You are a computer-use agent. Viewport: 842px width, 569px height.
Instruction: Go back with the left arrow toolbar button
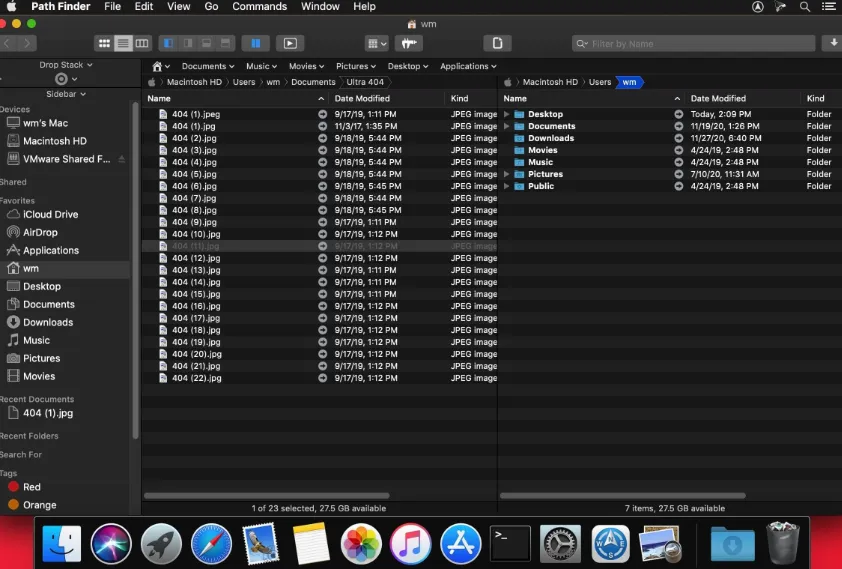click(x=8, y=43)
